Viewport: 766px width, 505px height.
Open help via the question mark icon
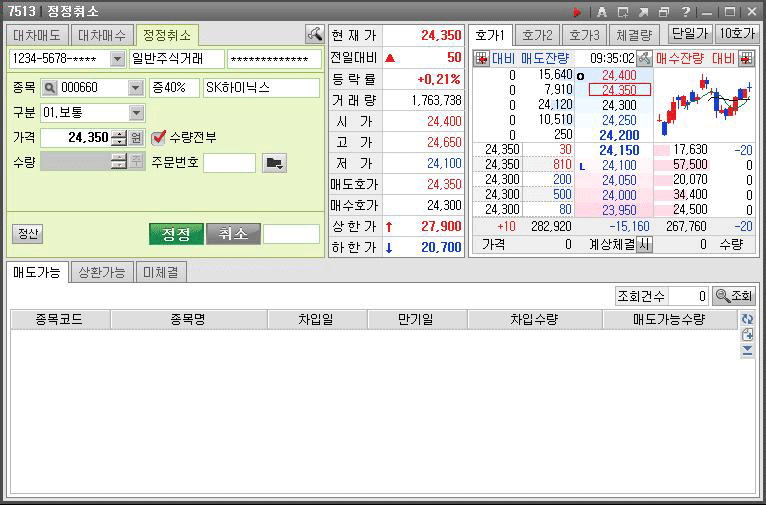click(x=685, y=12)
